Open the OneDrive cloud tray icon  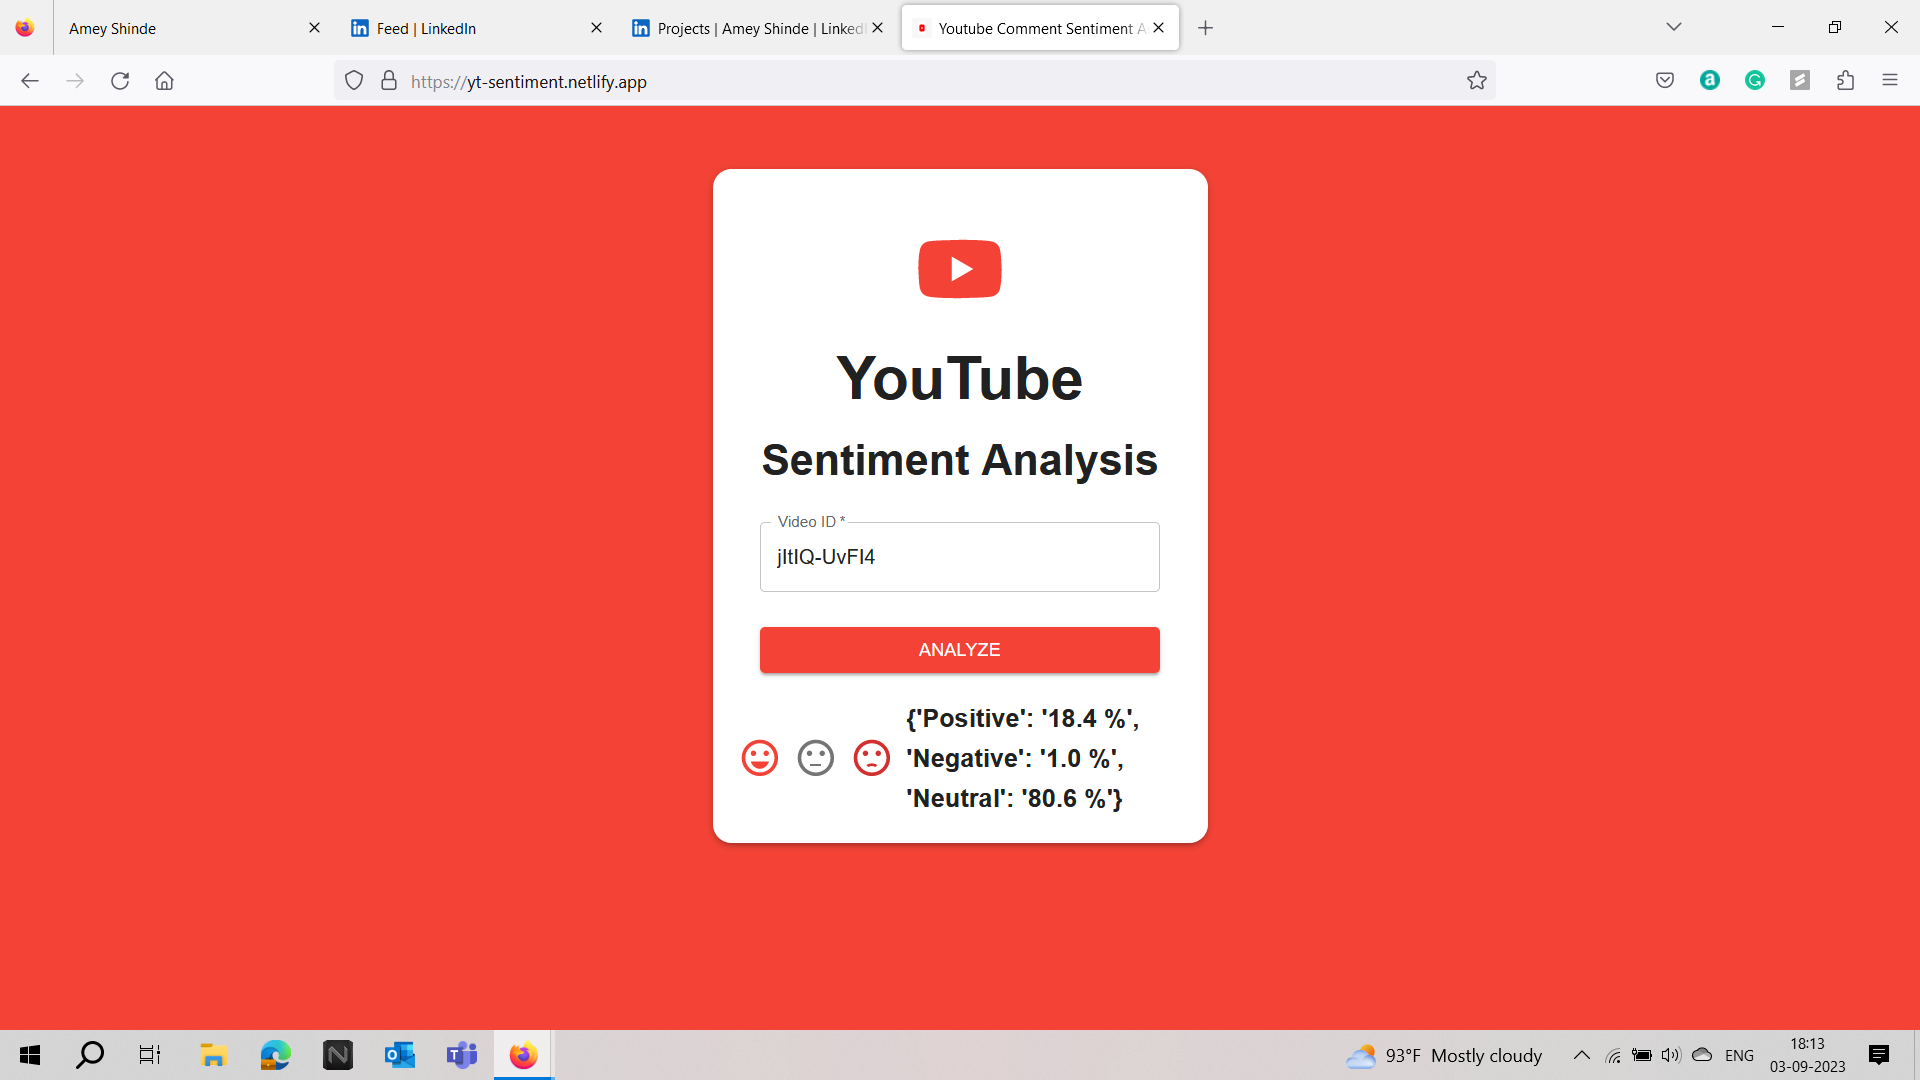click(x=1702, y=1055)
